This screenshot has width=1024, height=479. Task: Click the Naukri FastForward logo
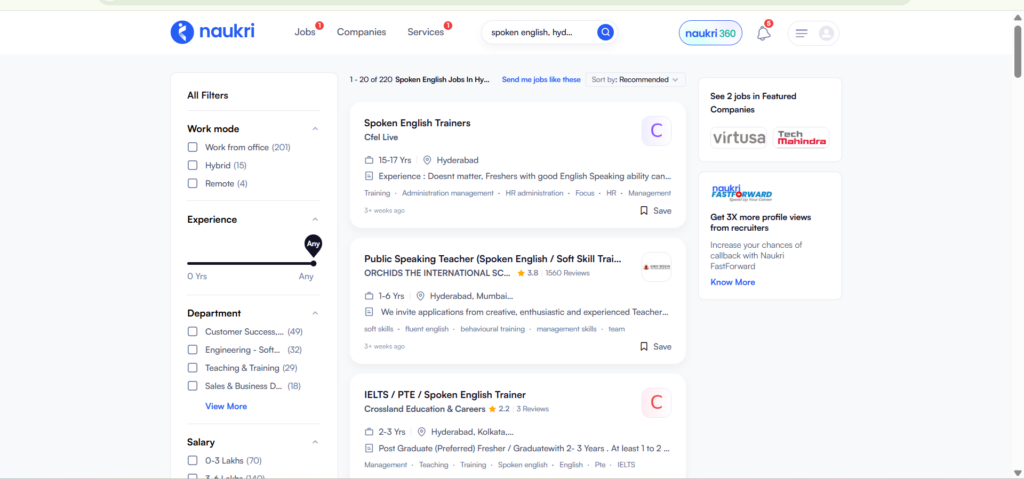point(741,193)
